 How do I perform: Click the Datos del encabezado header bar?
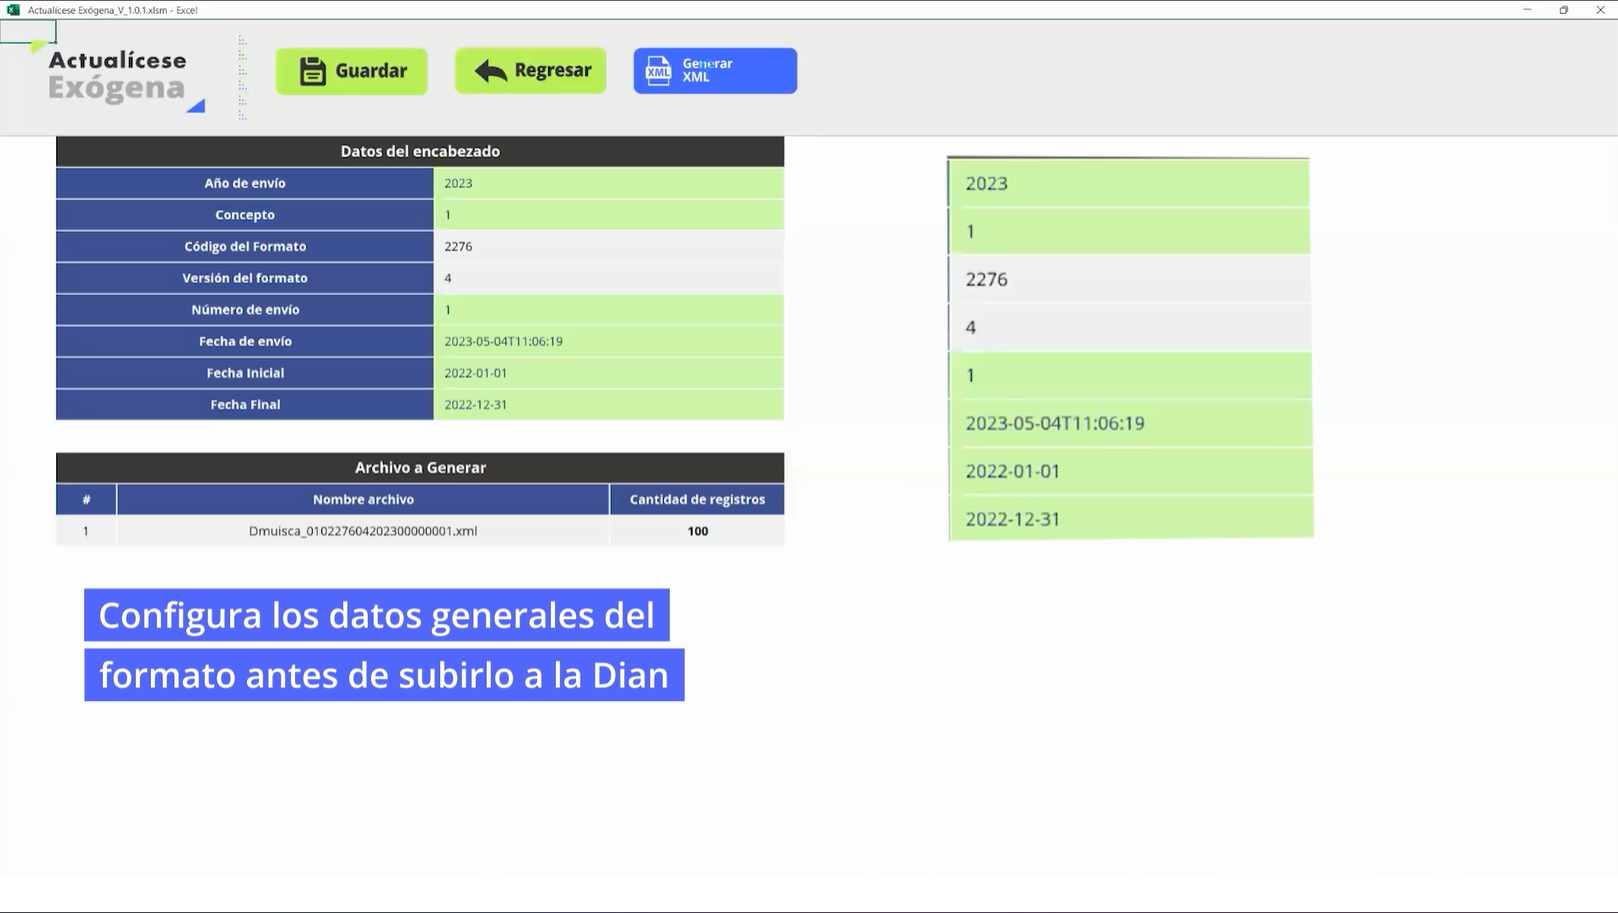click(x=420, y=151)
